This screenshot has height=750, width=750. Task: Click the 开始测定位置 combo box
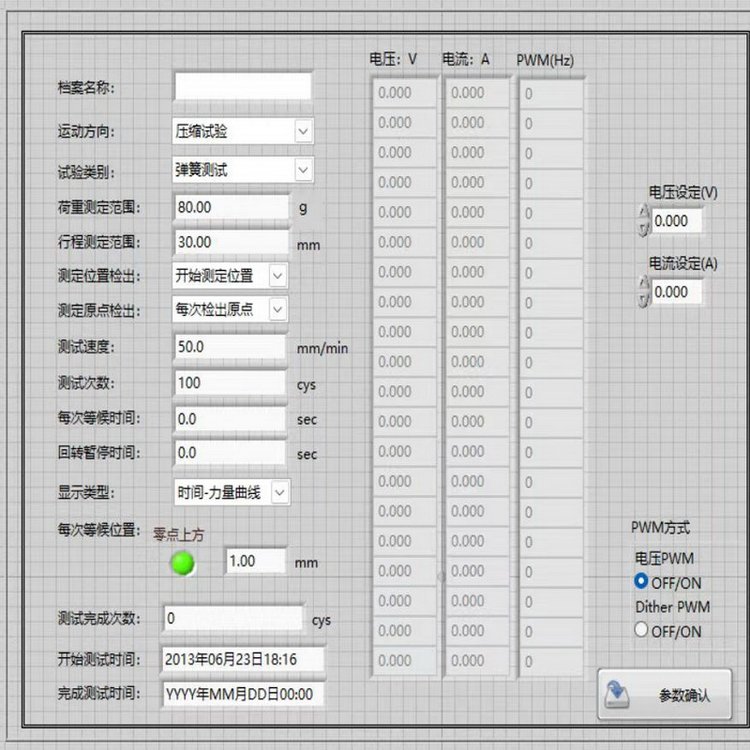(230, 276)
